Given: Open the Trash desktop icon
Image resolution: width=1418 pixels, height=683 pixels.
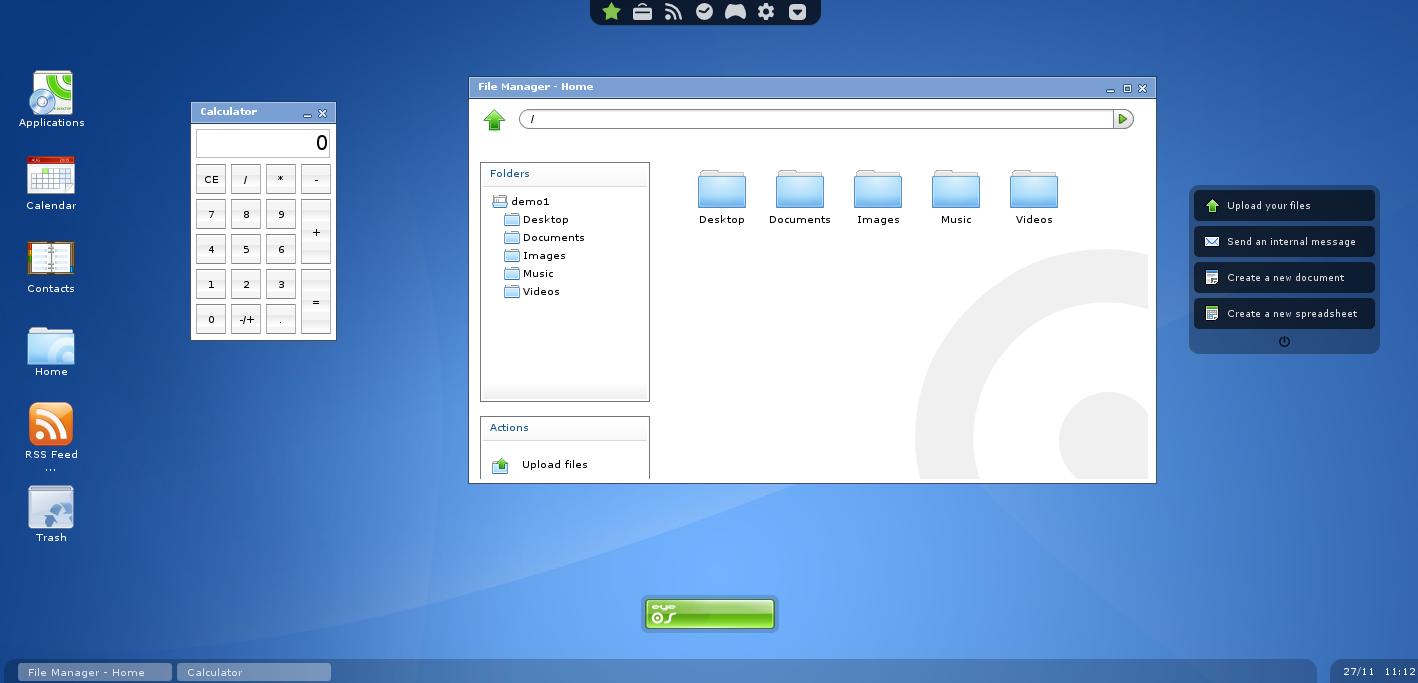Looking at the screenshot, I should (51, 508).
